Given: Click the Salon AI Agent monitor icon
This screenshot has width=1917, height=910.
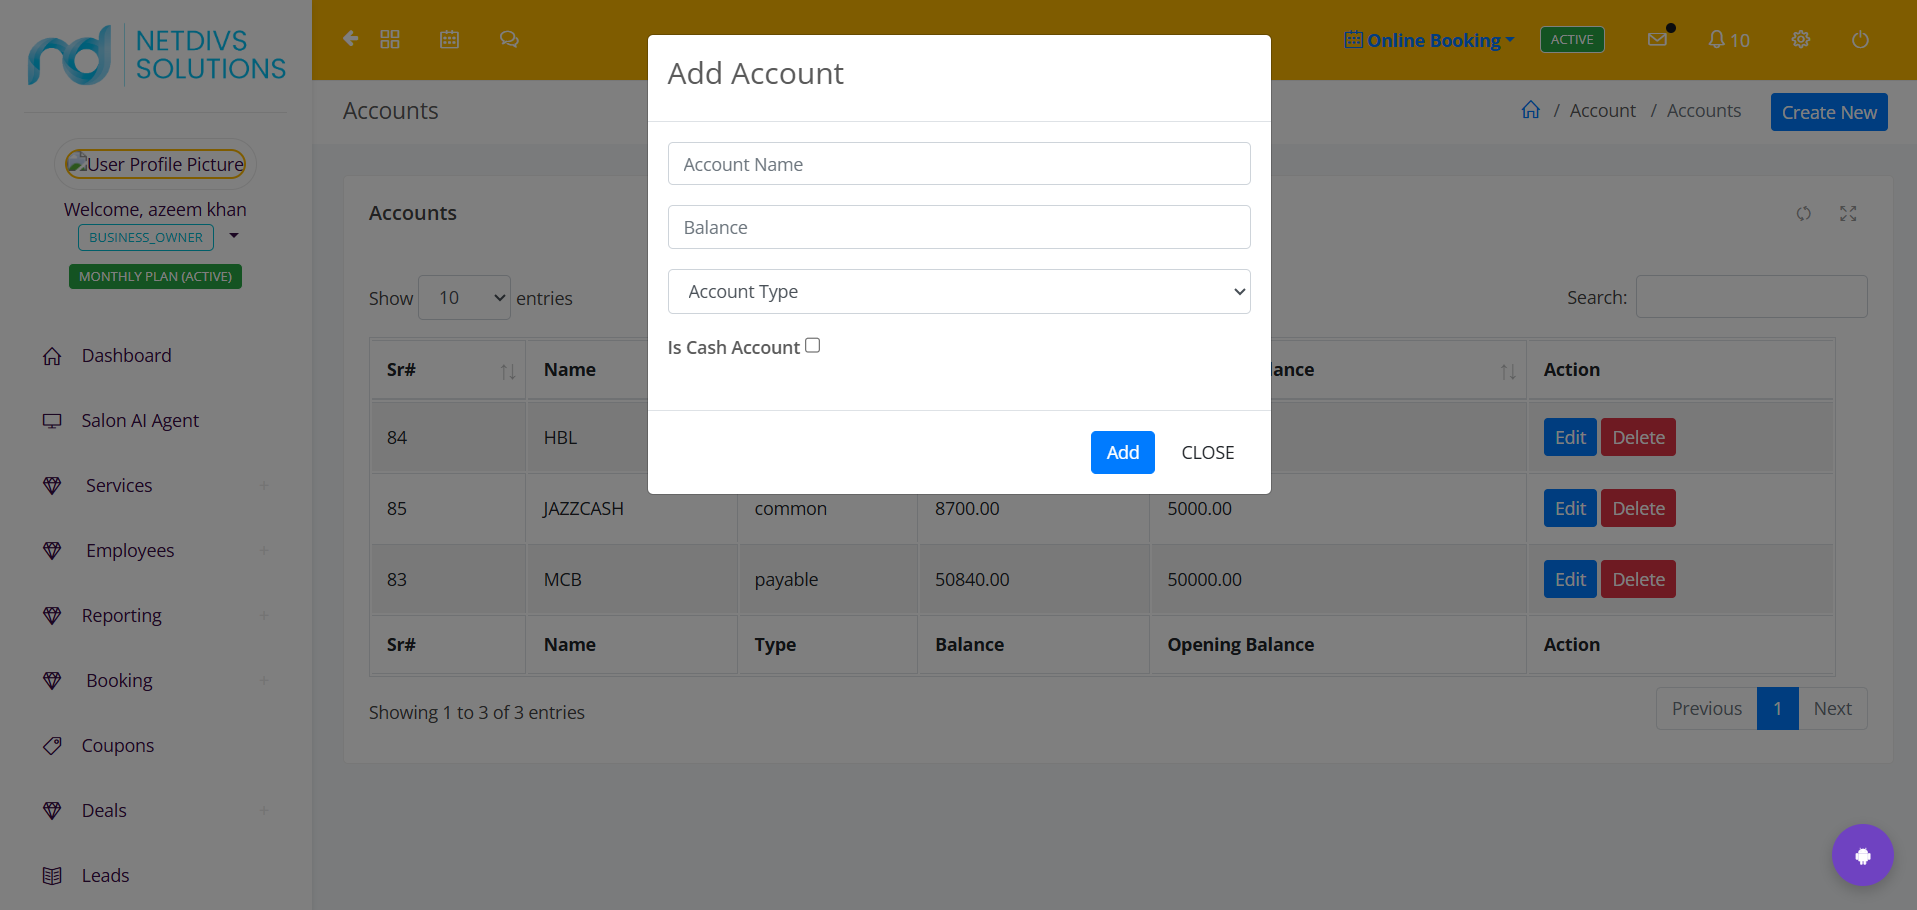Looking at the screenshot, I should 52,421.
